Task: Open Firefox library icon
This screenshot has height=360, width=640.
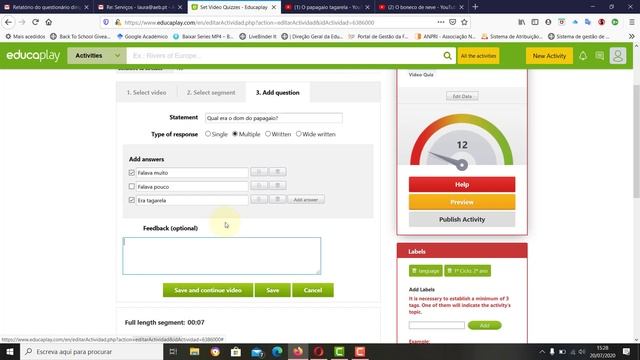Action: coord(522,22)
